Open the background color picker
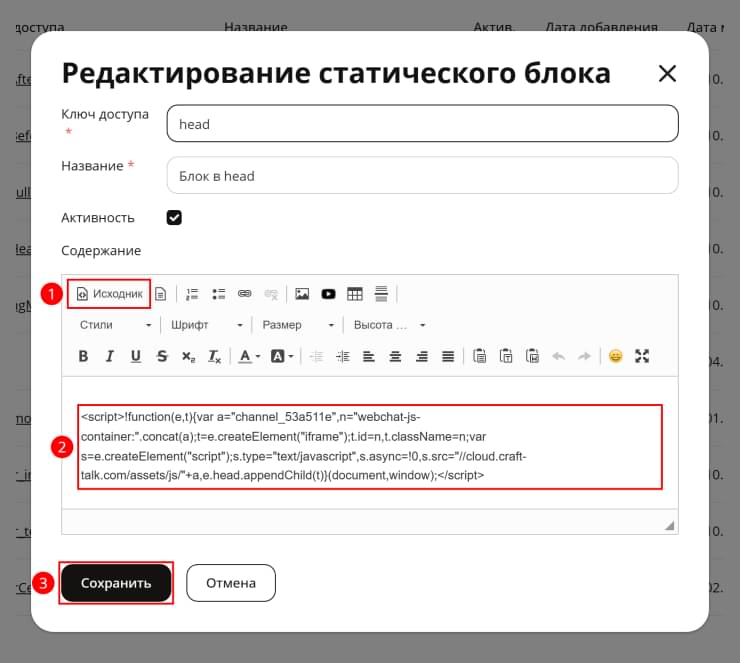The height and width of the screenshot is (663, 740). pyautogui.click(x=282, y=356)
